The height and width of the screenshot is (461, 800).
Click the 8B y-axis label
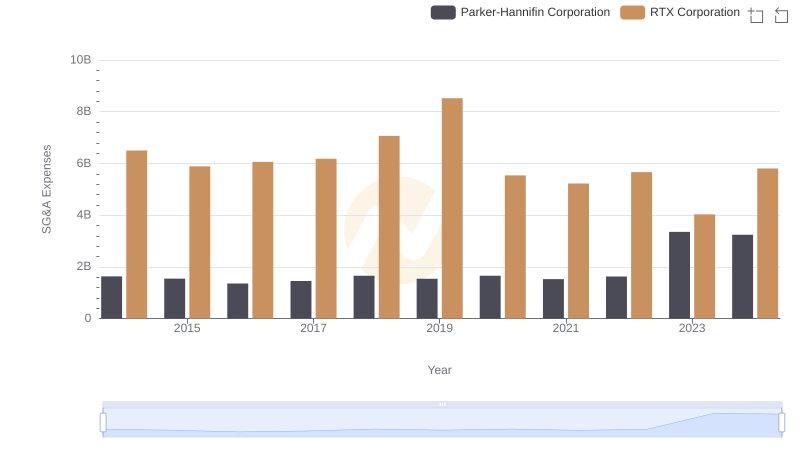tap(84, 111)
